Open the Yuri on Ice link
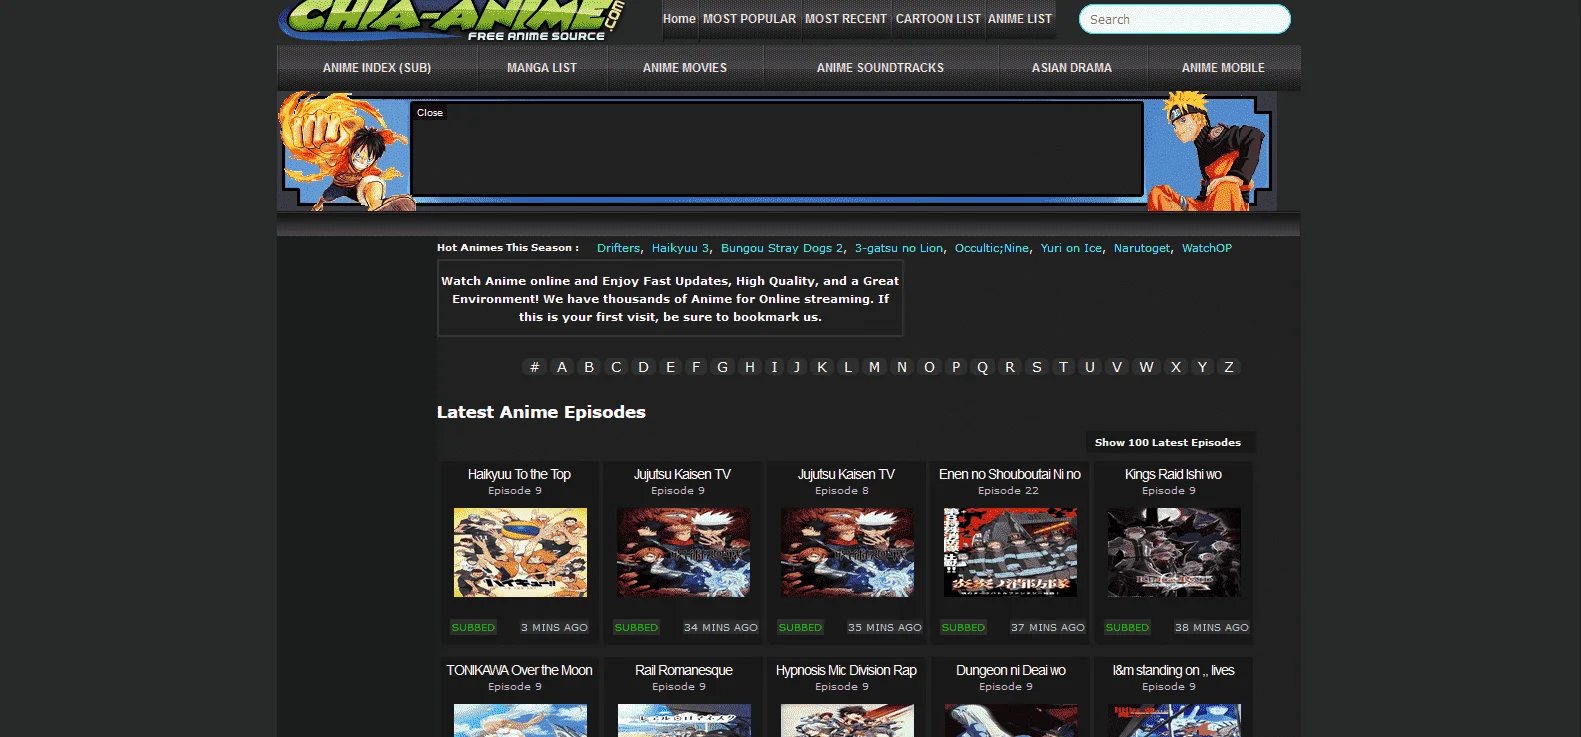 pyautogui.click(x=1071, y=248)
